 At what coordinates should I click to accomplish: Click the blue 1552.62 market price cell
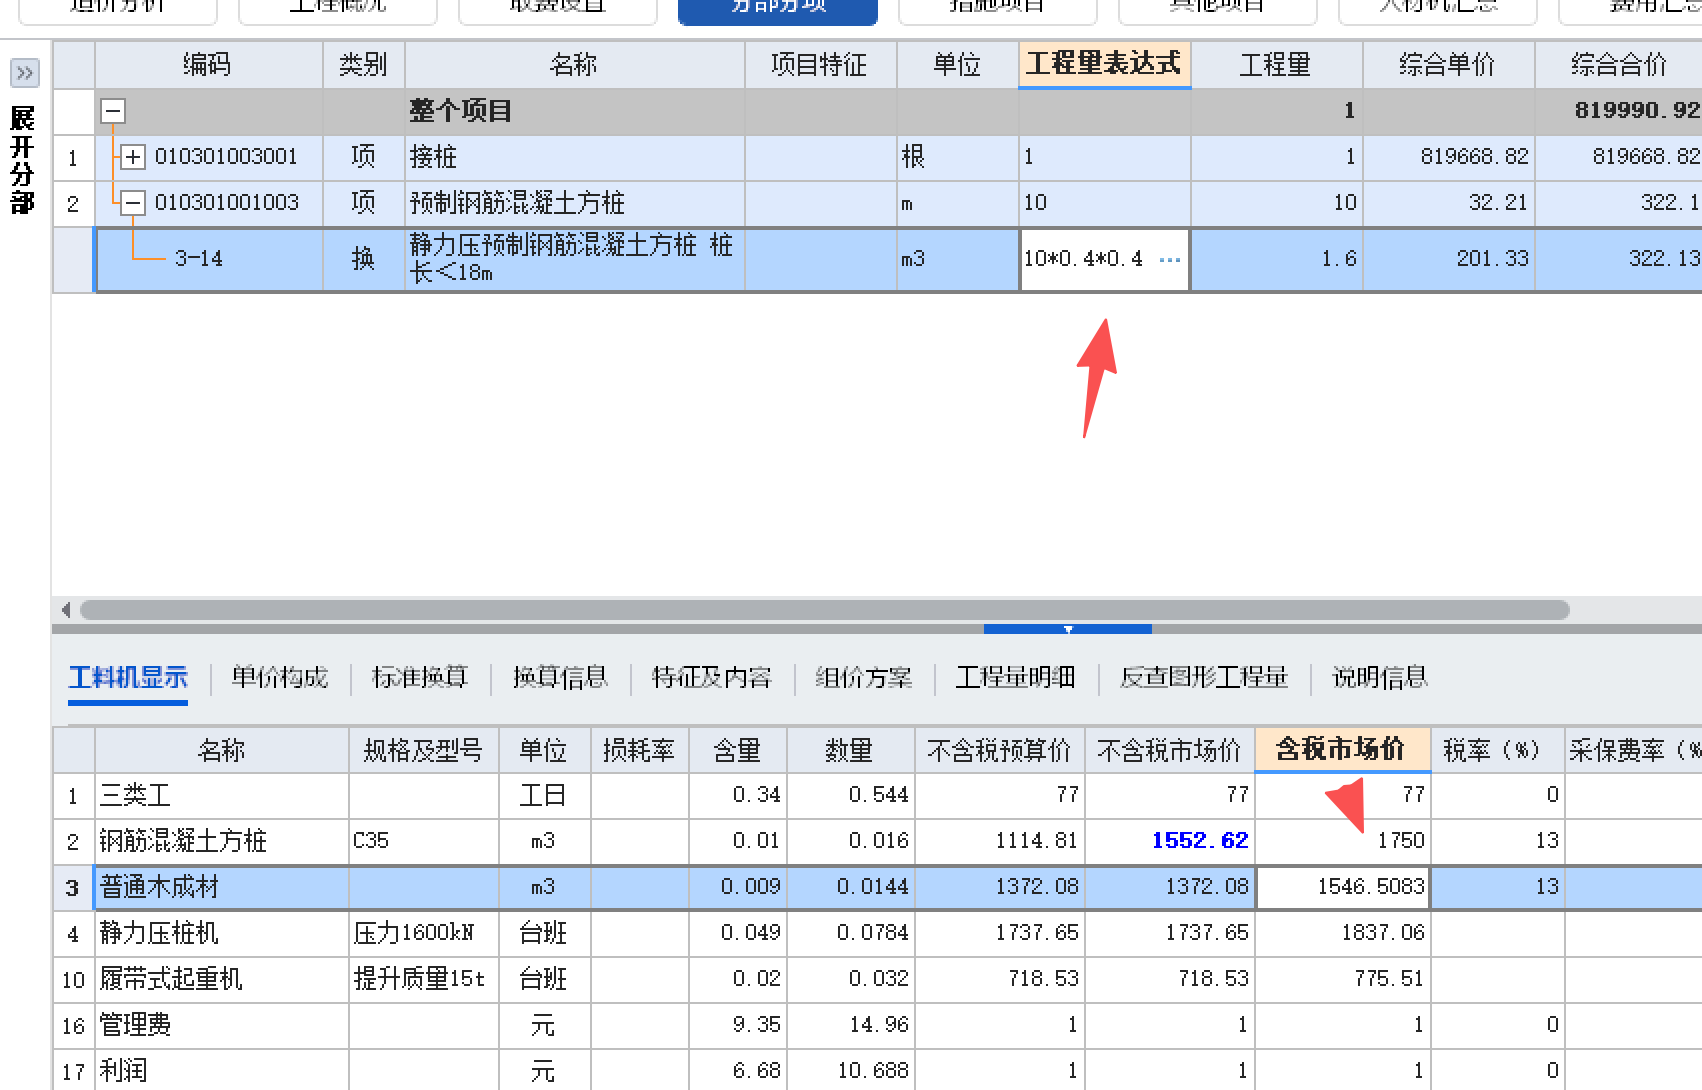pos(1170,842)
